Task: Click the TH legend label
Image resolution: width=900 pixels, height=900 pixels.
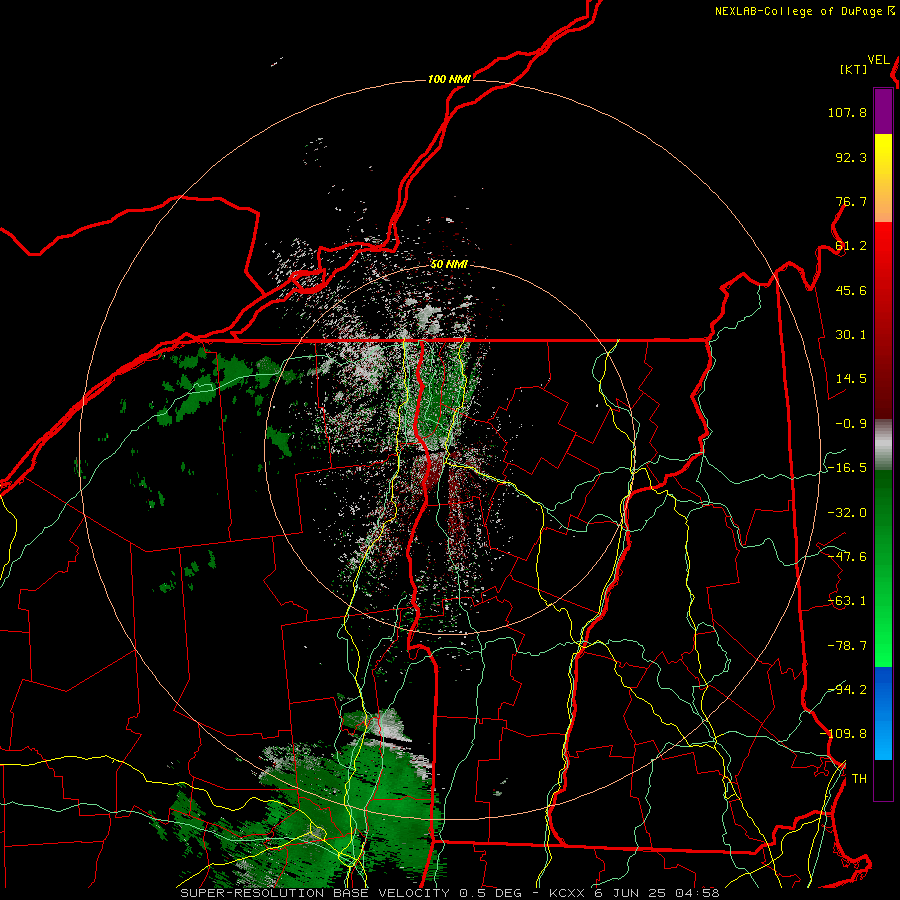Action: tap(859, 778)
